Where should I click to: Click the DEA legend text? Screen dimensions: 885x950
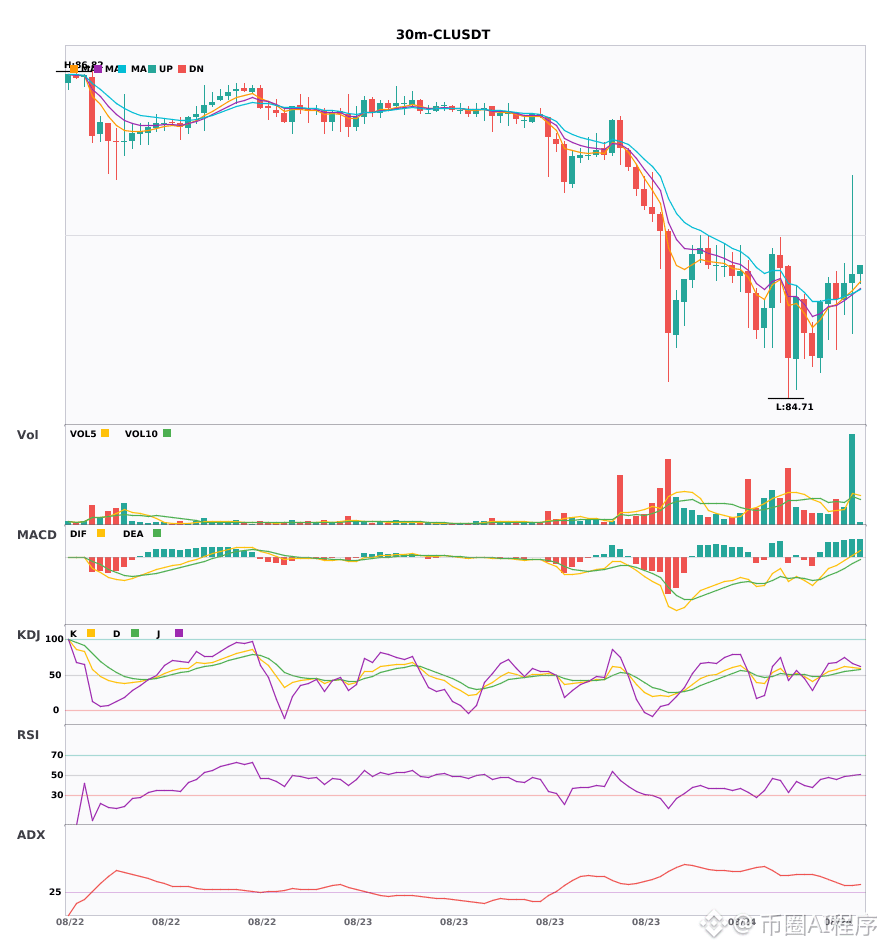click(133, 534)
